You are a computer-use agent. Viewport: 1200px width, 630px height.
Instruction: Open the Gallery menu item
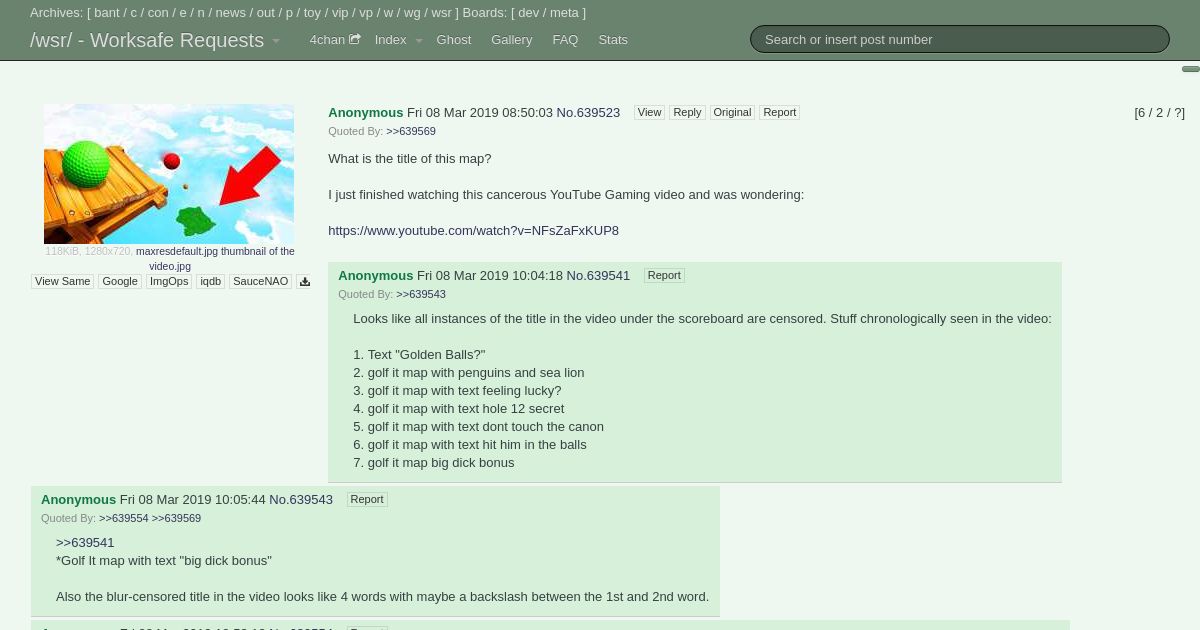[511, 40]
